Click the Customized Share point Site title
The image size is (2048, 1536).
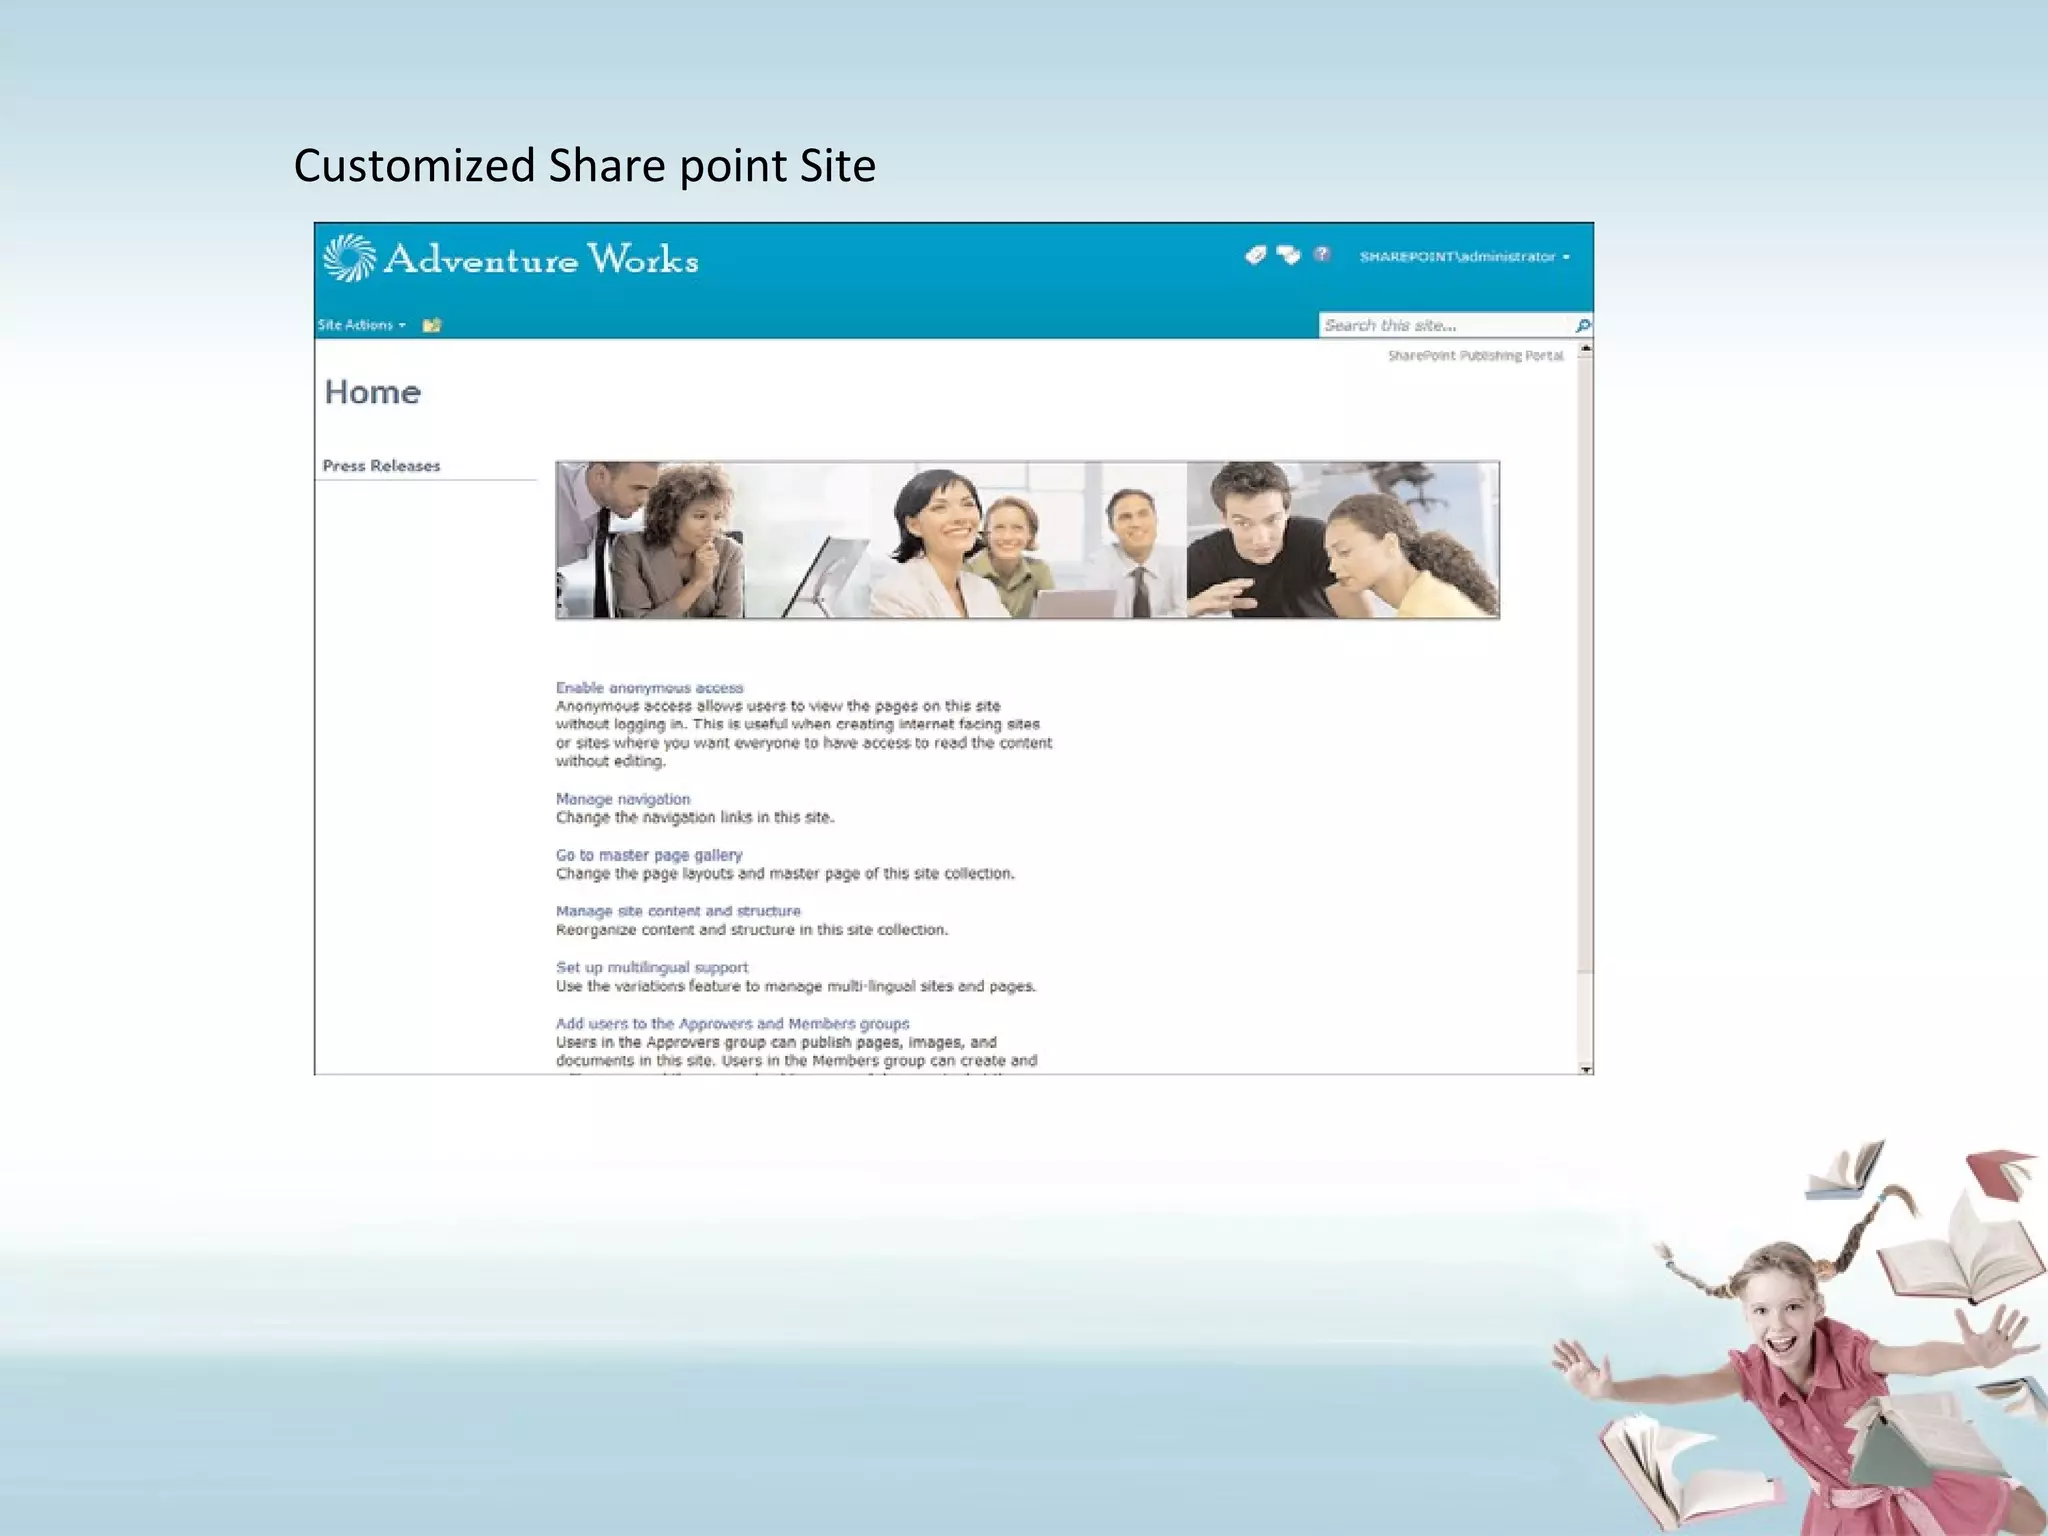[x=584, y=166]
